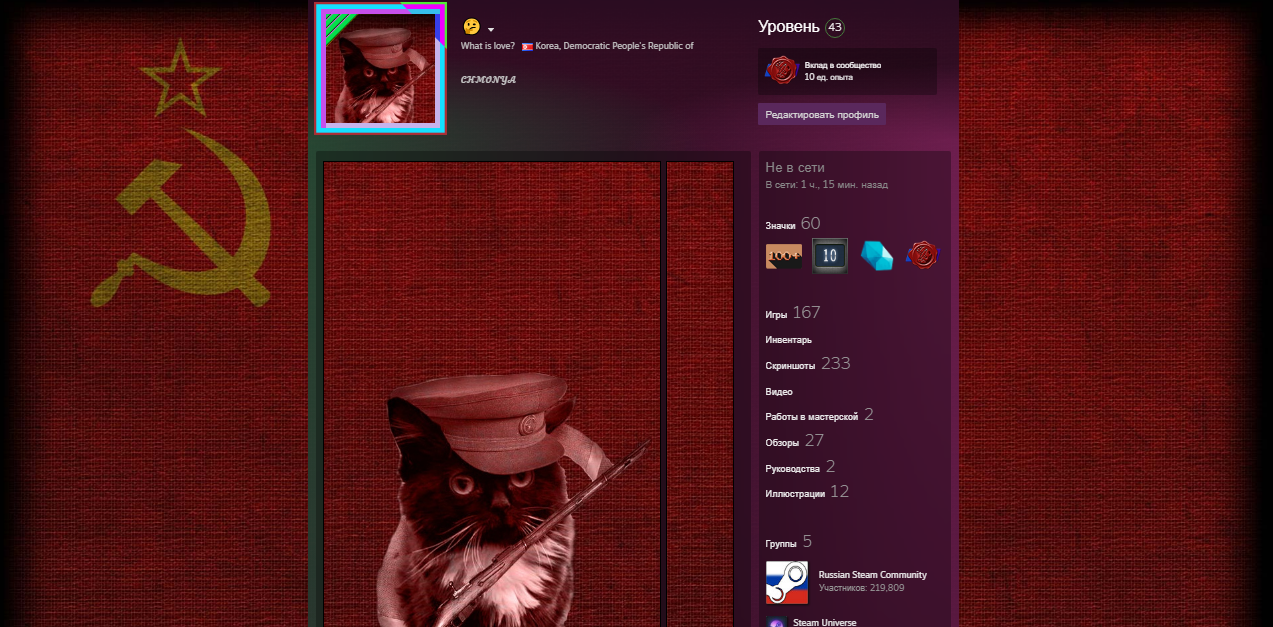The width and height of the screenshot is (1273, 627).
Task: Open the red wax seal badge in badges row
Action: coord(922,256)
